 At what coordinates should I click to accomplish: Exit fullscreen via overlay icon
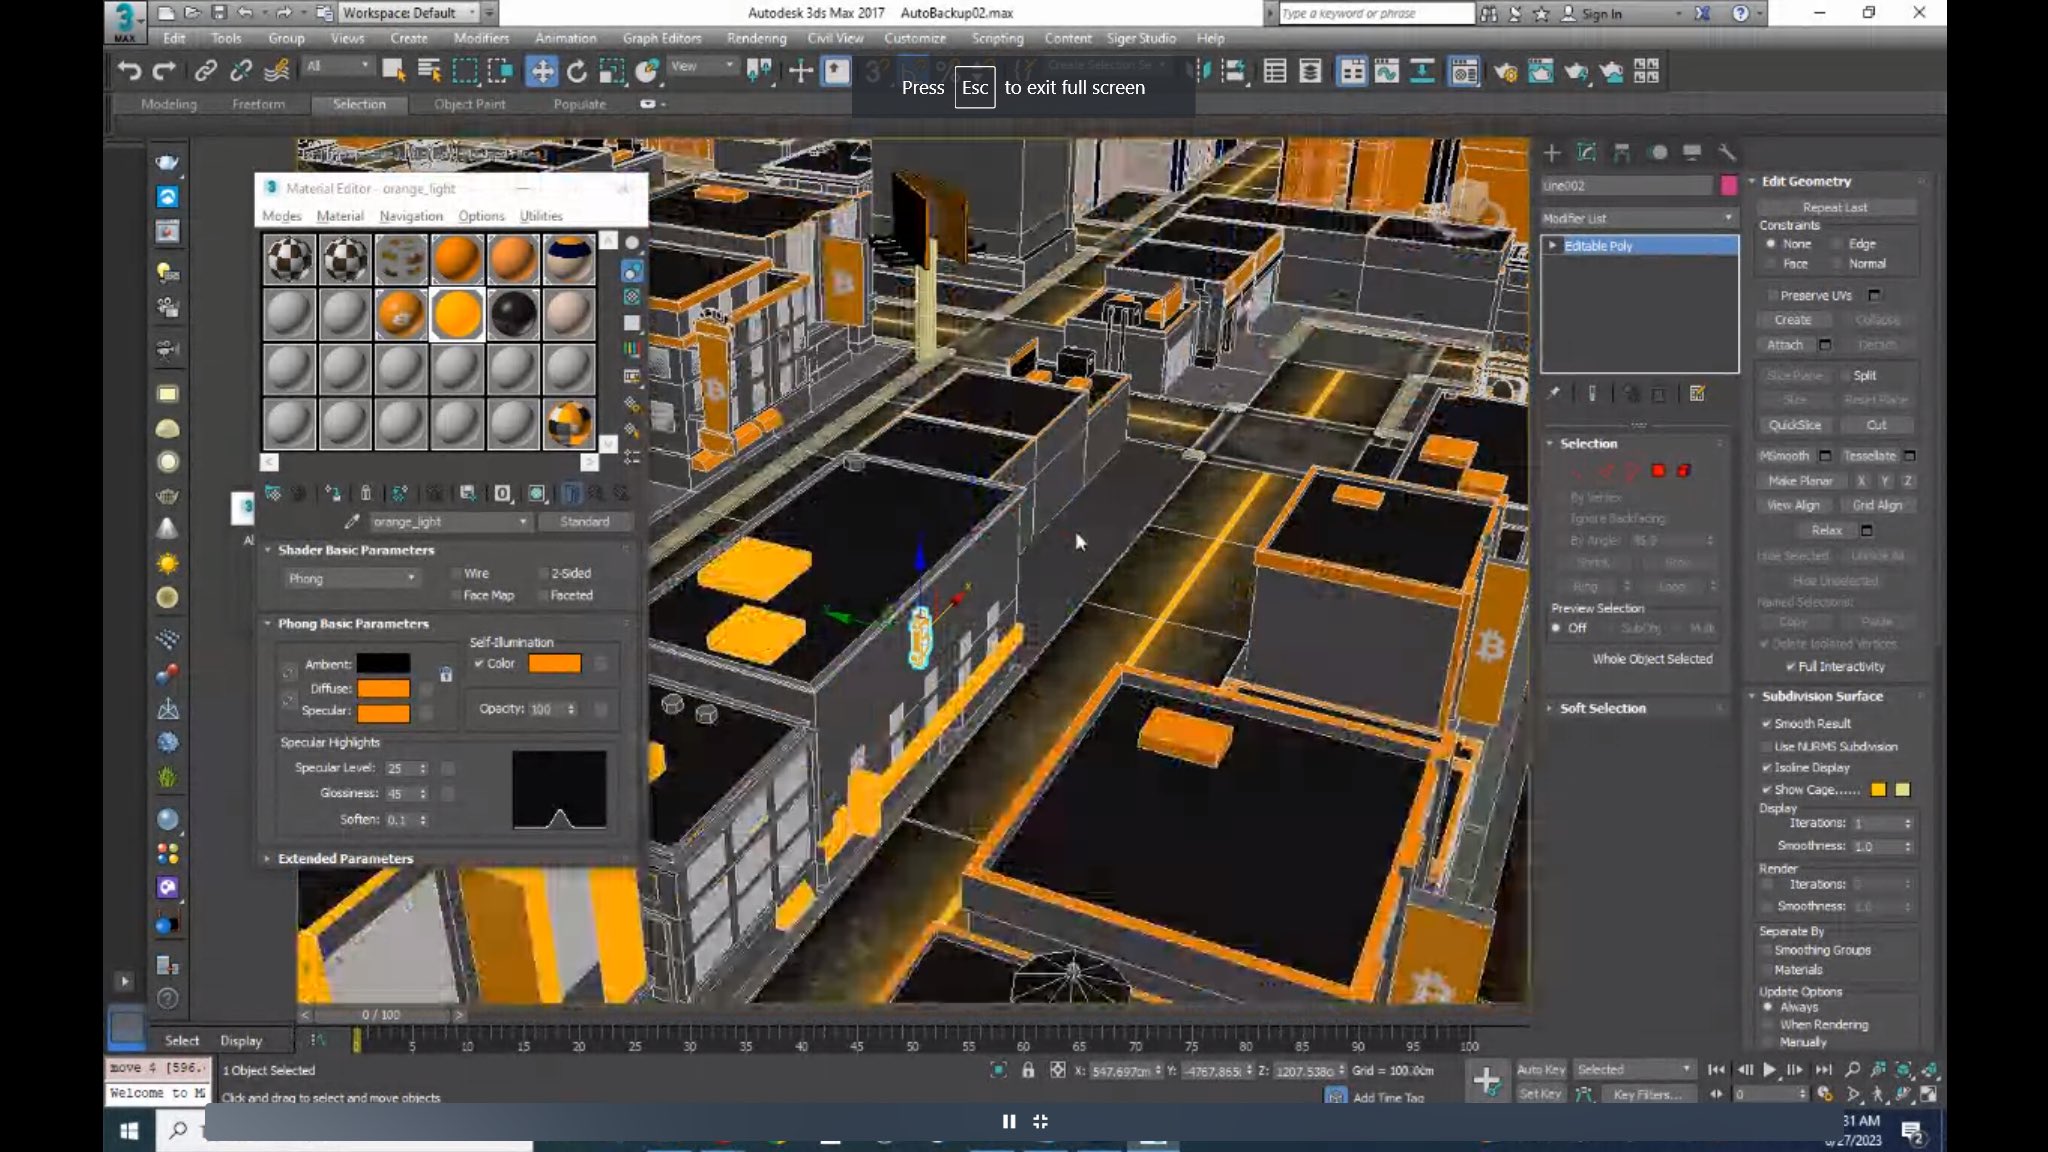click(x=1040, y=1122)
